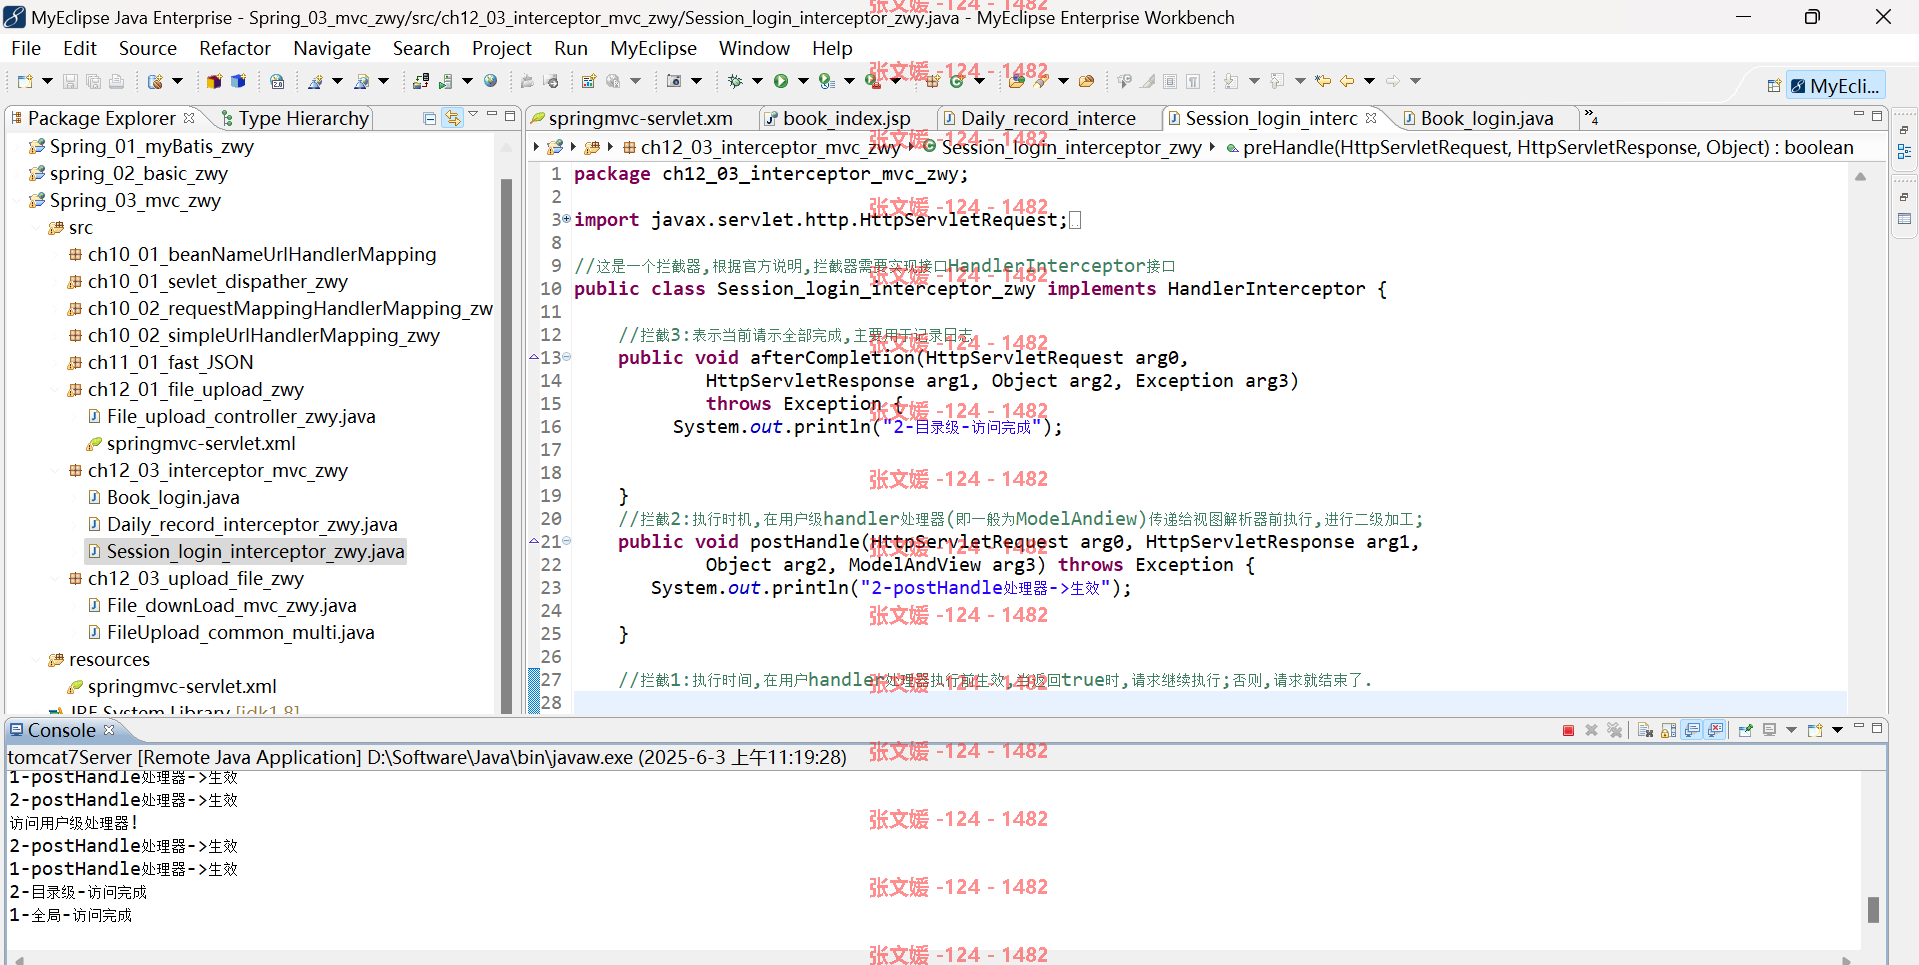Viewport: 1919px width, 965px height.
Task: Minimize the Console view
Action: click(1859, 727)
